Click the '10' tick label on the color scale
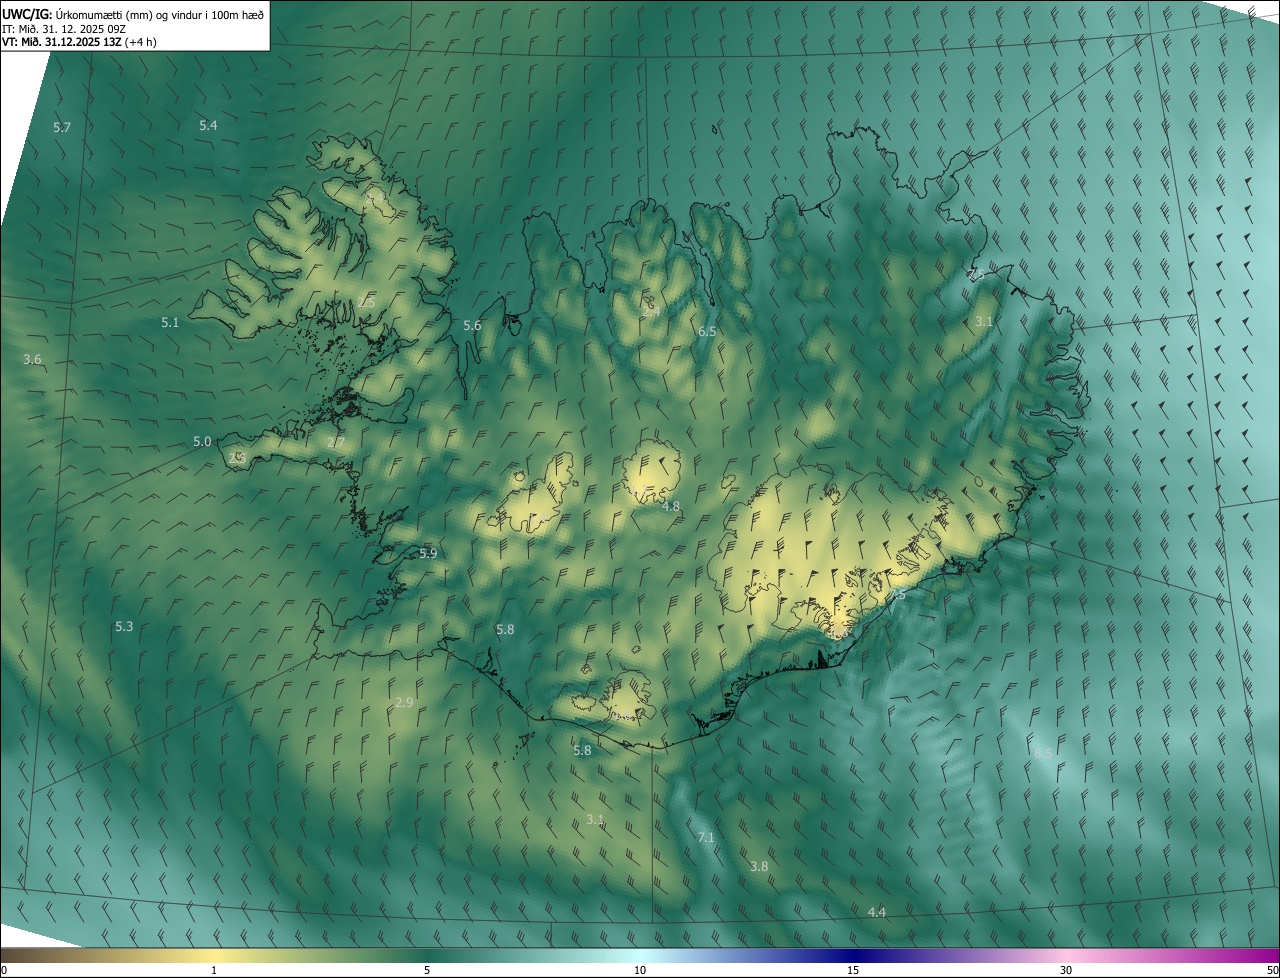The width and height of the screenshot is (1280, 978). pyautogui.click(x=640, y=971)
